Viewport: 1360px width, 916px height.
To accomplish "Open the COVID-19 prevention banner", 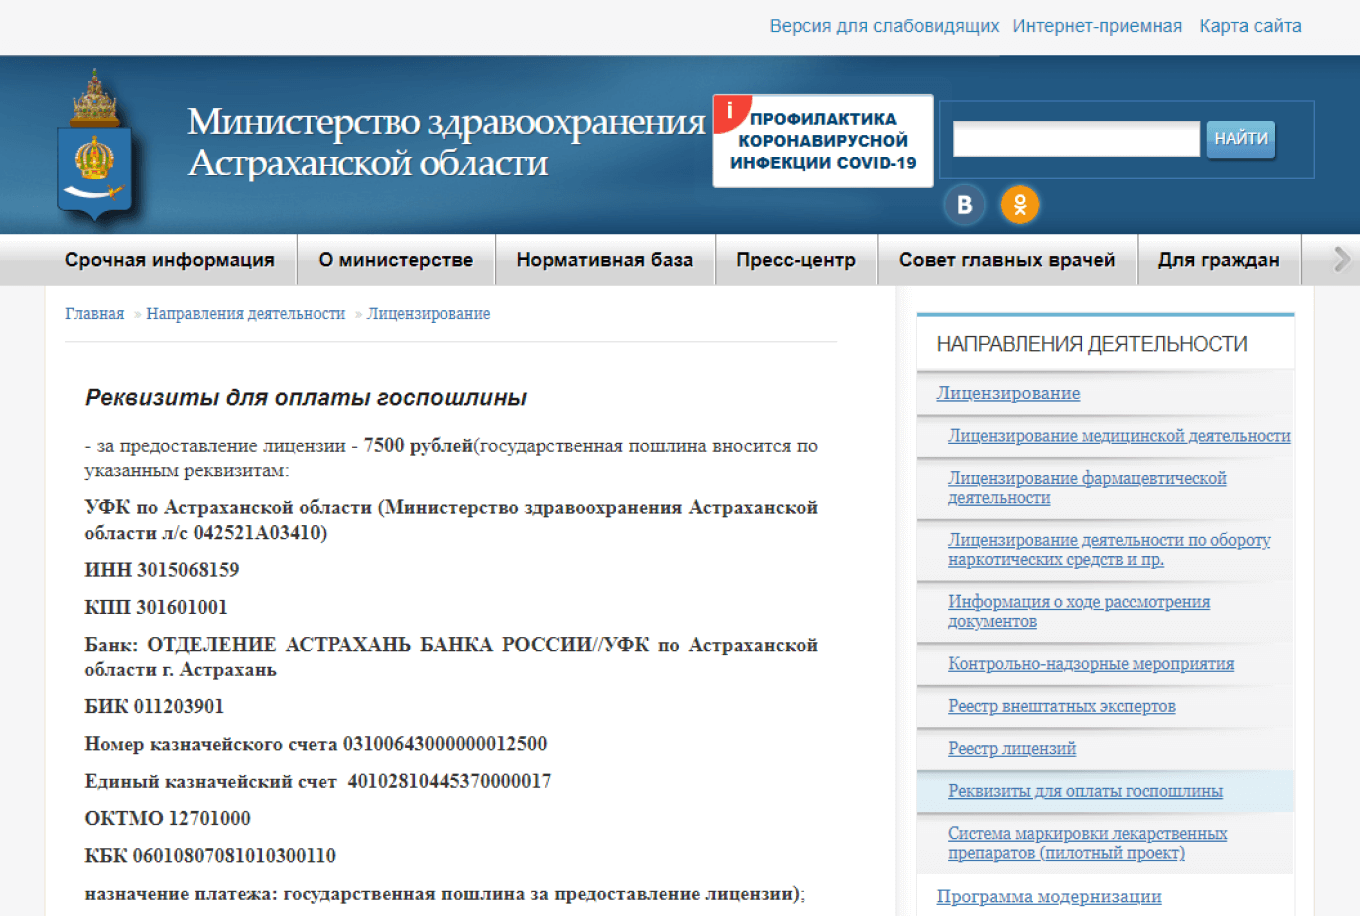I will (823, 141).
